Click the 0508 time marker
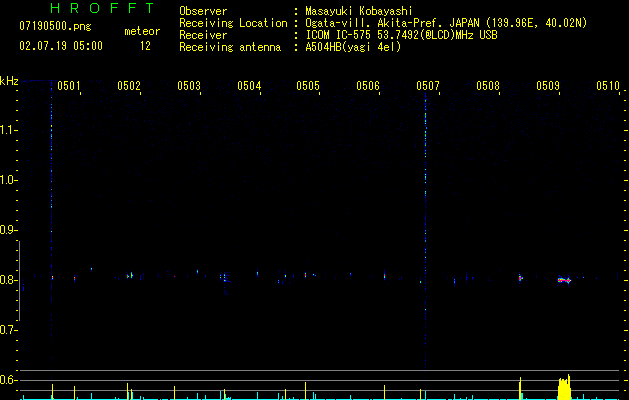Image resolution: width=629 pixels, height=400 pixels. (488, 86)
